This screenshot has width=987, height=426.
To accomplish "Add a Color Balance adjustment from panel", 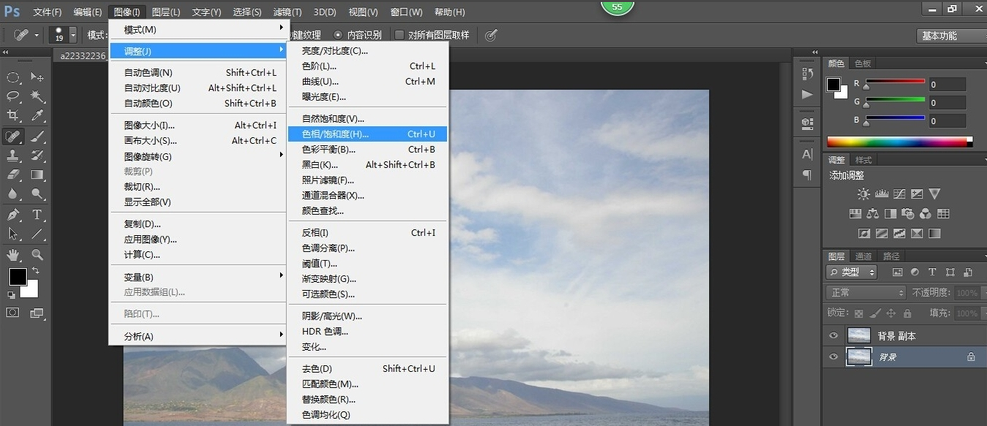I will (872, 213).
